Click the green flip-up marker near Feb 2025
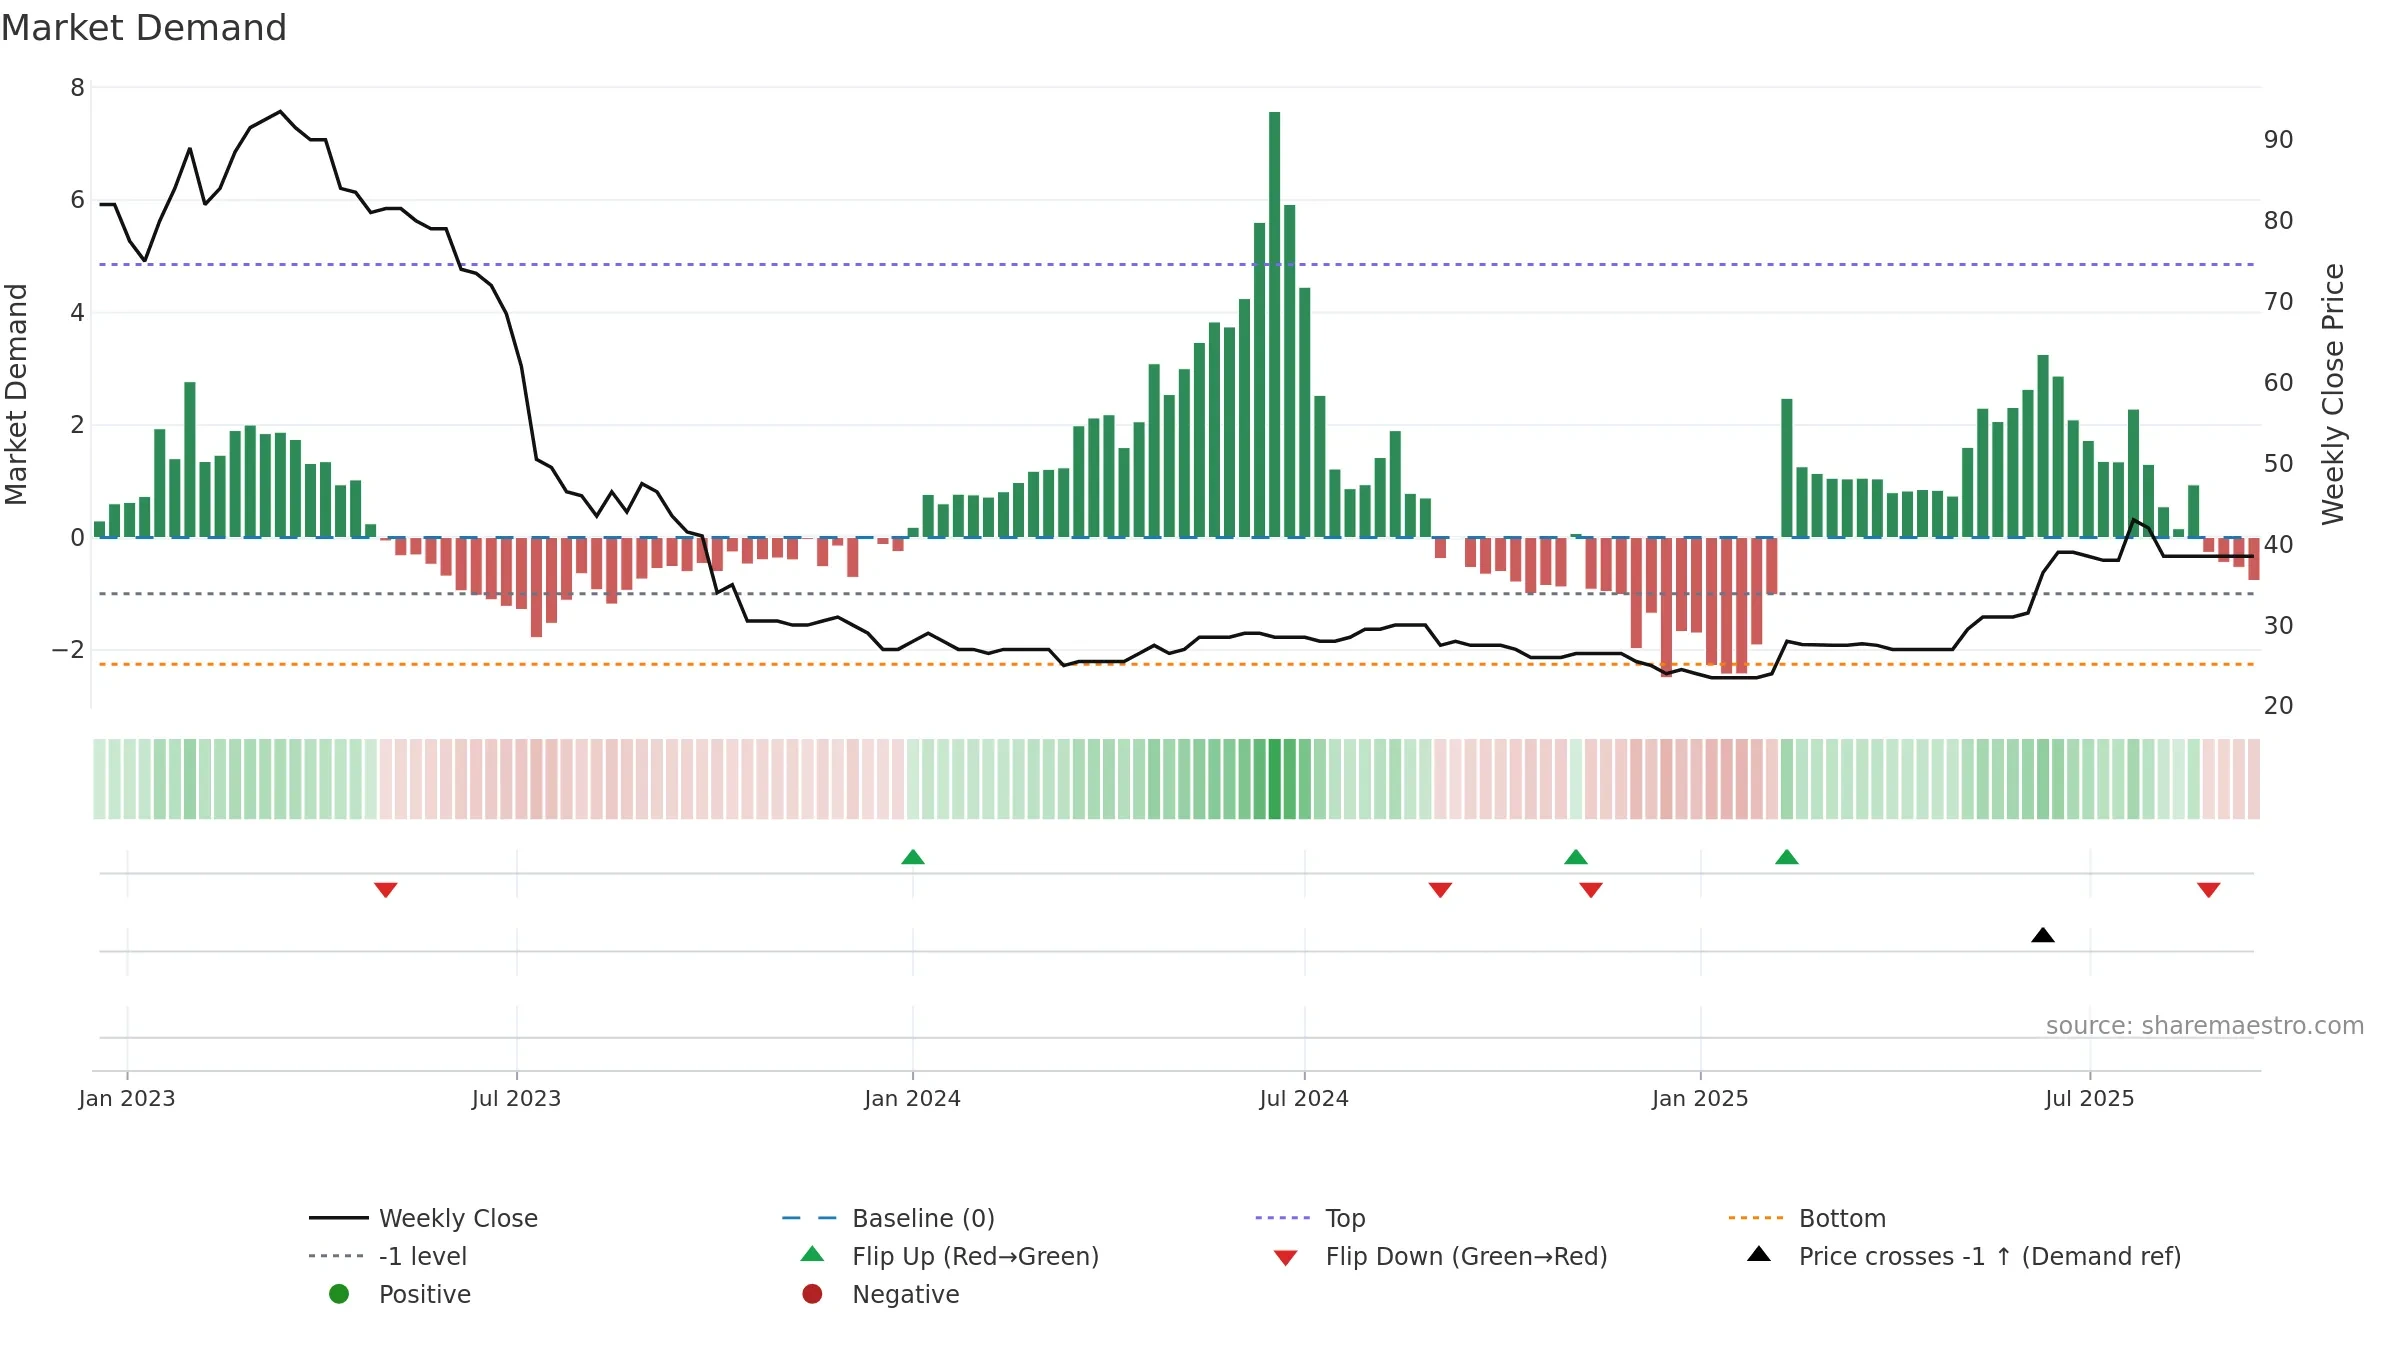 point(1787,857)
